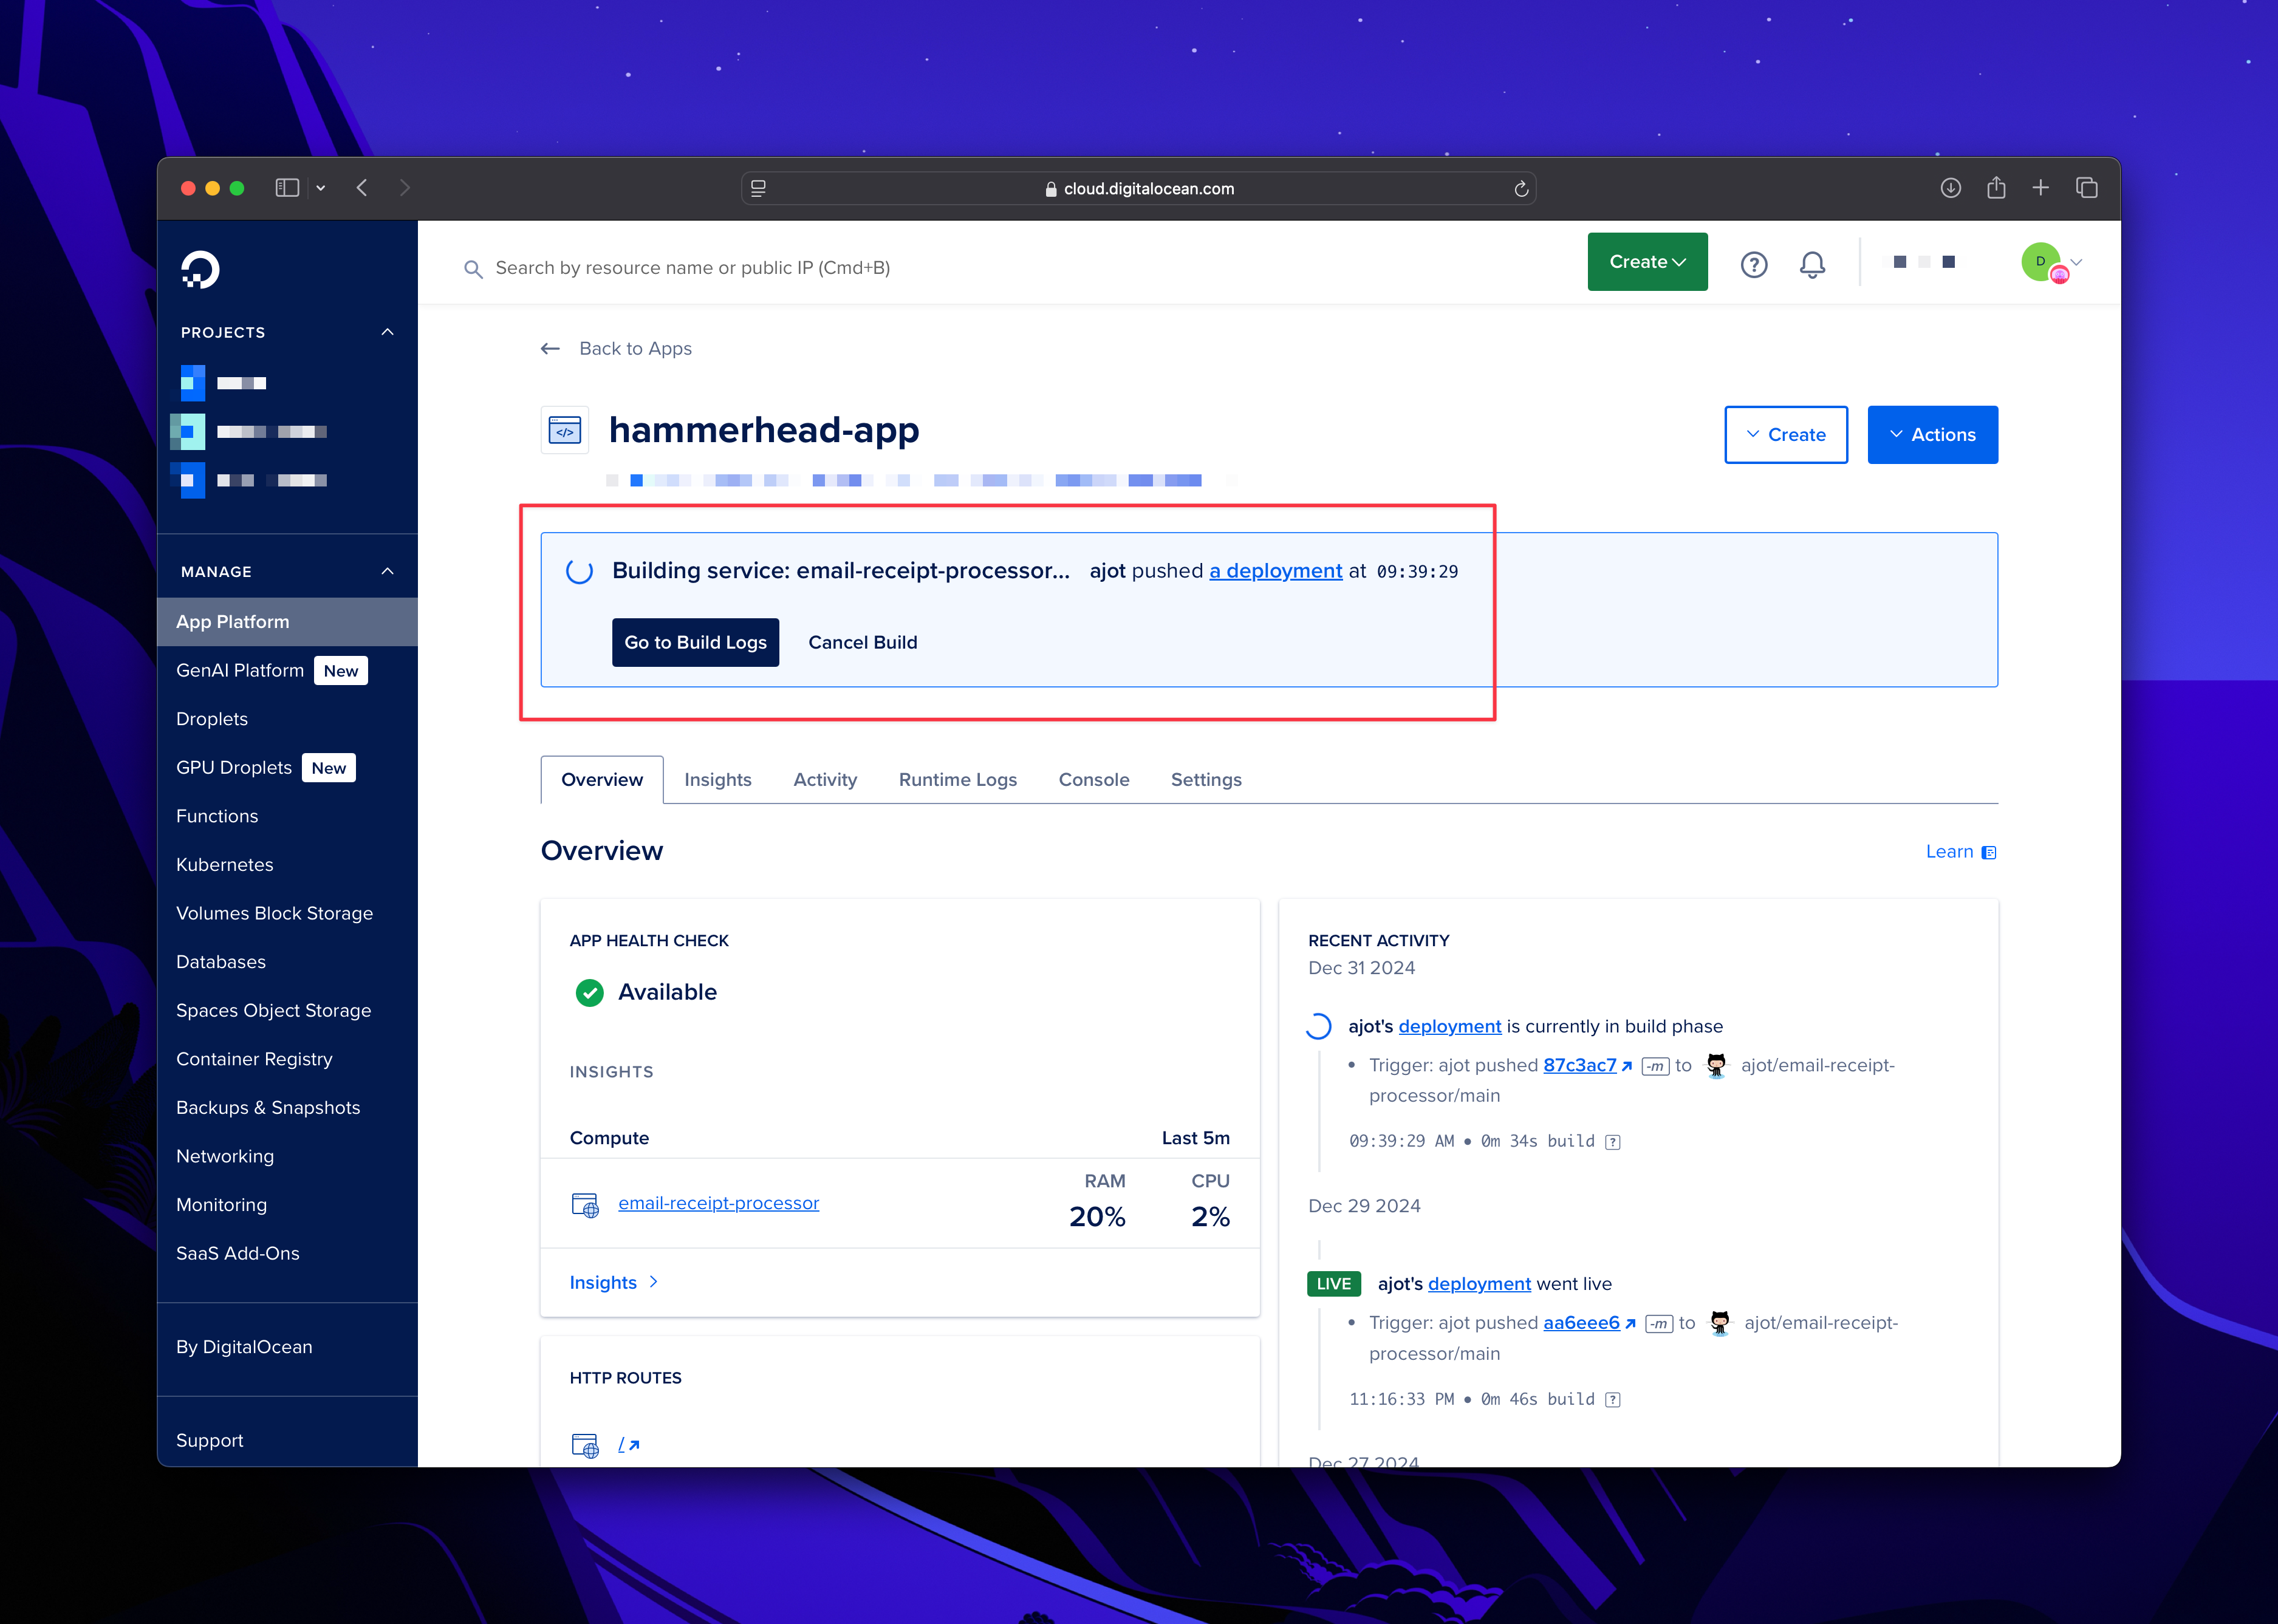The width and height of the screenshot is (2278, 1624).
Task: Open the help question mark icon
Action: (x=1754, y=264)
